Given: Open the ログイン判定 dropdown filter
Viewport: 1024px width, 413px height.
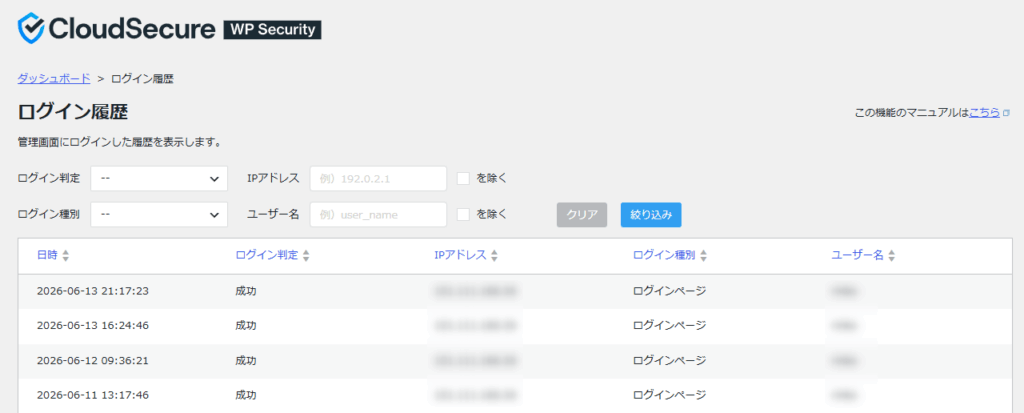Looking at the screenshot, I should (159, 178).
